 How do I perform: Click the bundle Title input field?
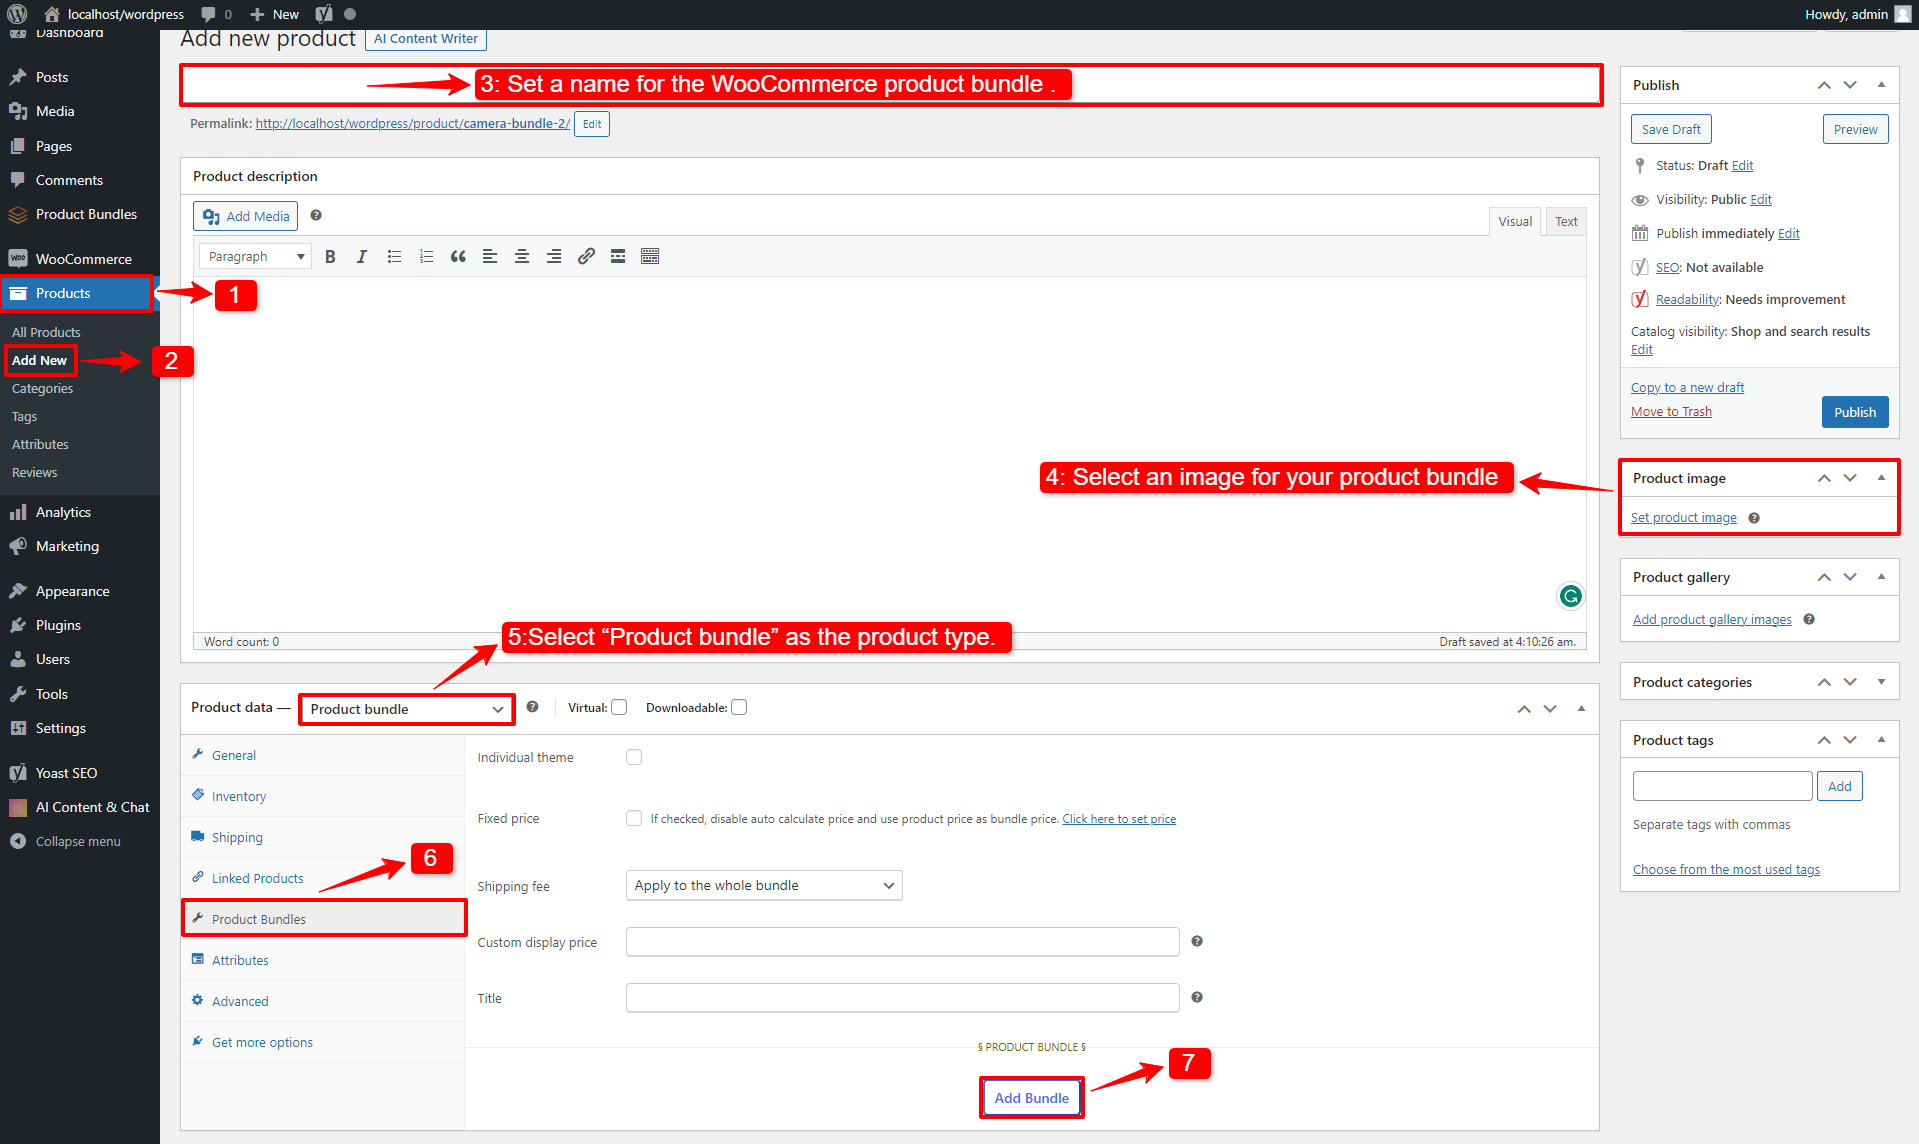point(902,998)
